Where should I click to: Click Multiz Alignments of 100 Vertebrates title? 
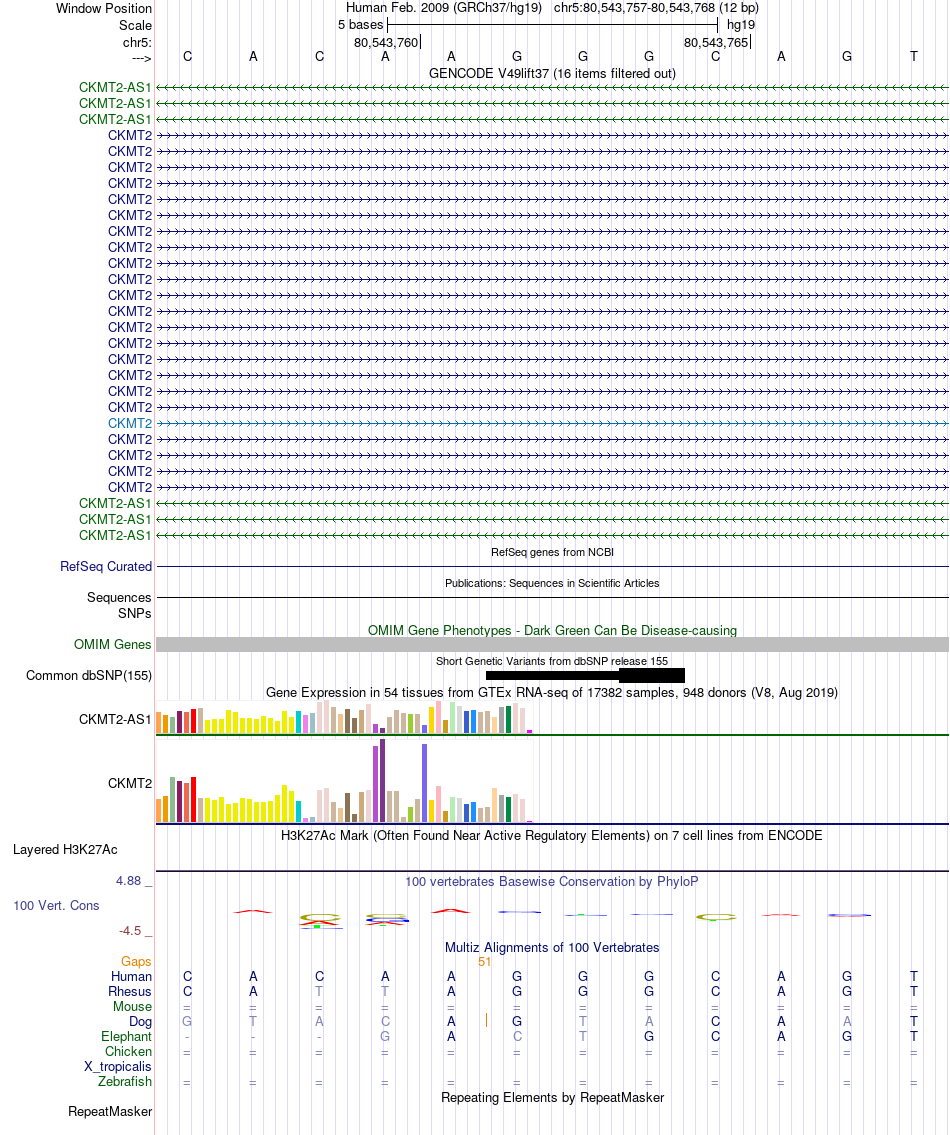point(552,948)
